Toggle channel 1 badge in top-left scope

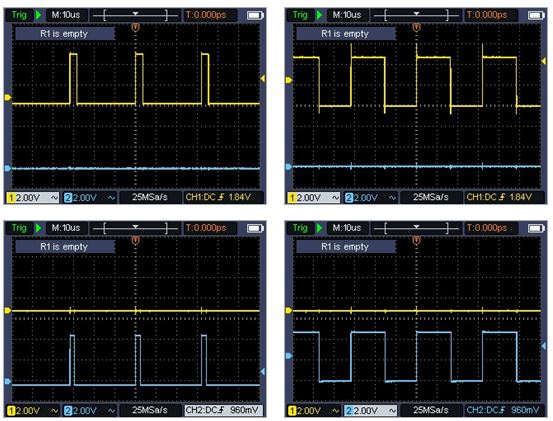(x=11, y=198)
